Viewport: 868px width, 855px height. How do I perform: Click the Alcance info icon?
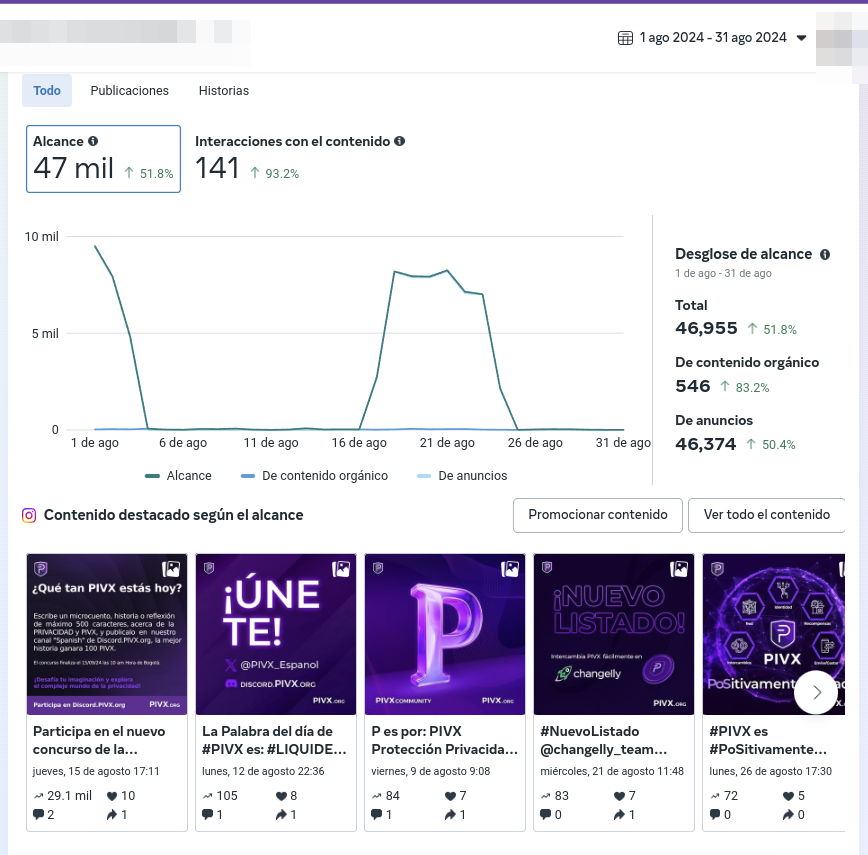tap(93, 141)
